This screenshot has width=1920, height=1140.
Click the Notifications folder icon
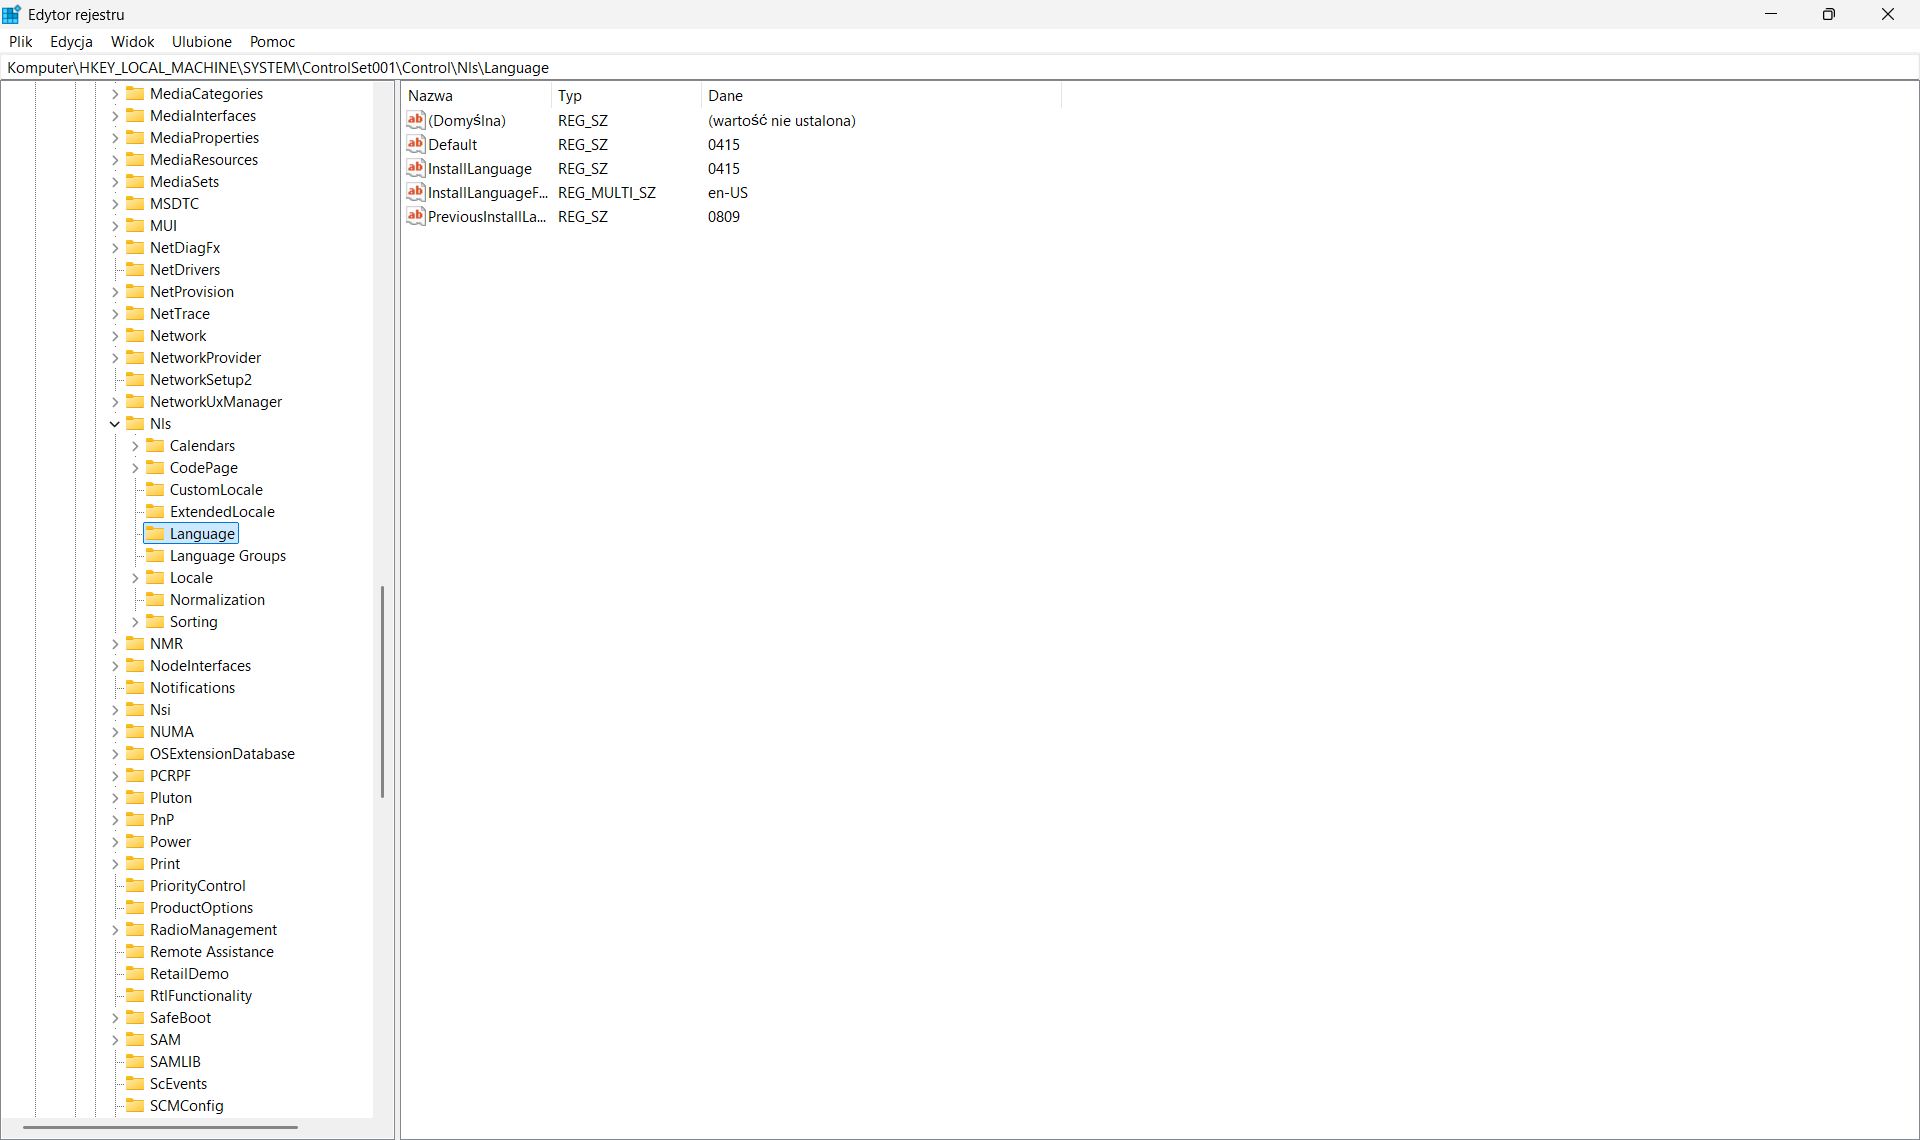(x=135, y=687)
